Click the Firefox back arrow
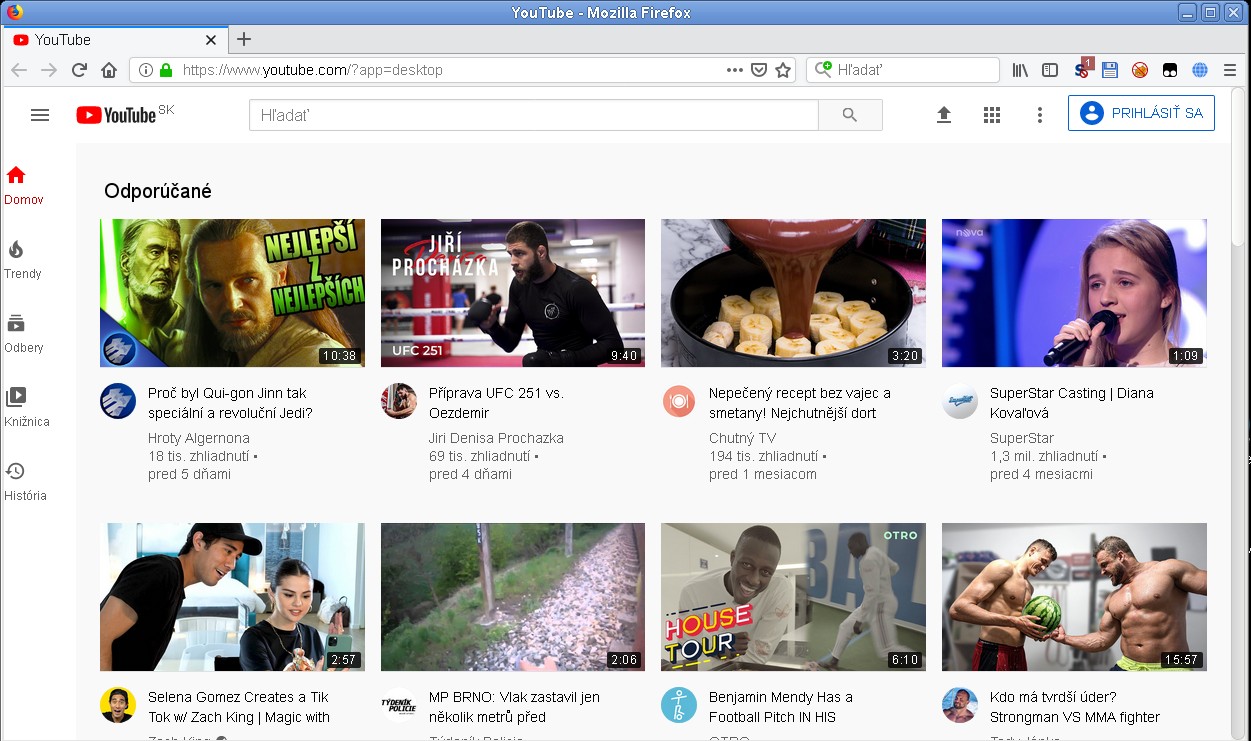The height and width of the screenshot is (741, 1251). 19,70
